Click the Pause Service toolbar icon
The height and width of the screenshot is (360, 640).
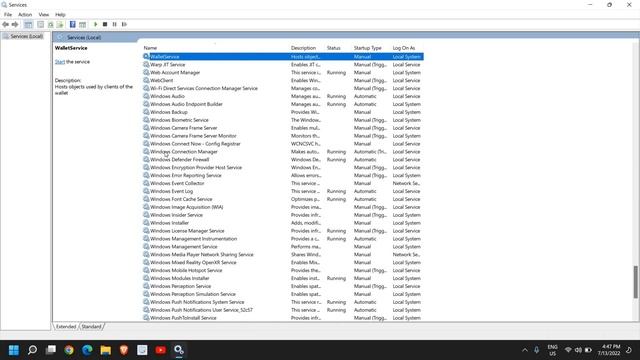coord(115,24)
